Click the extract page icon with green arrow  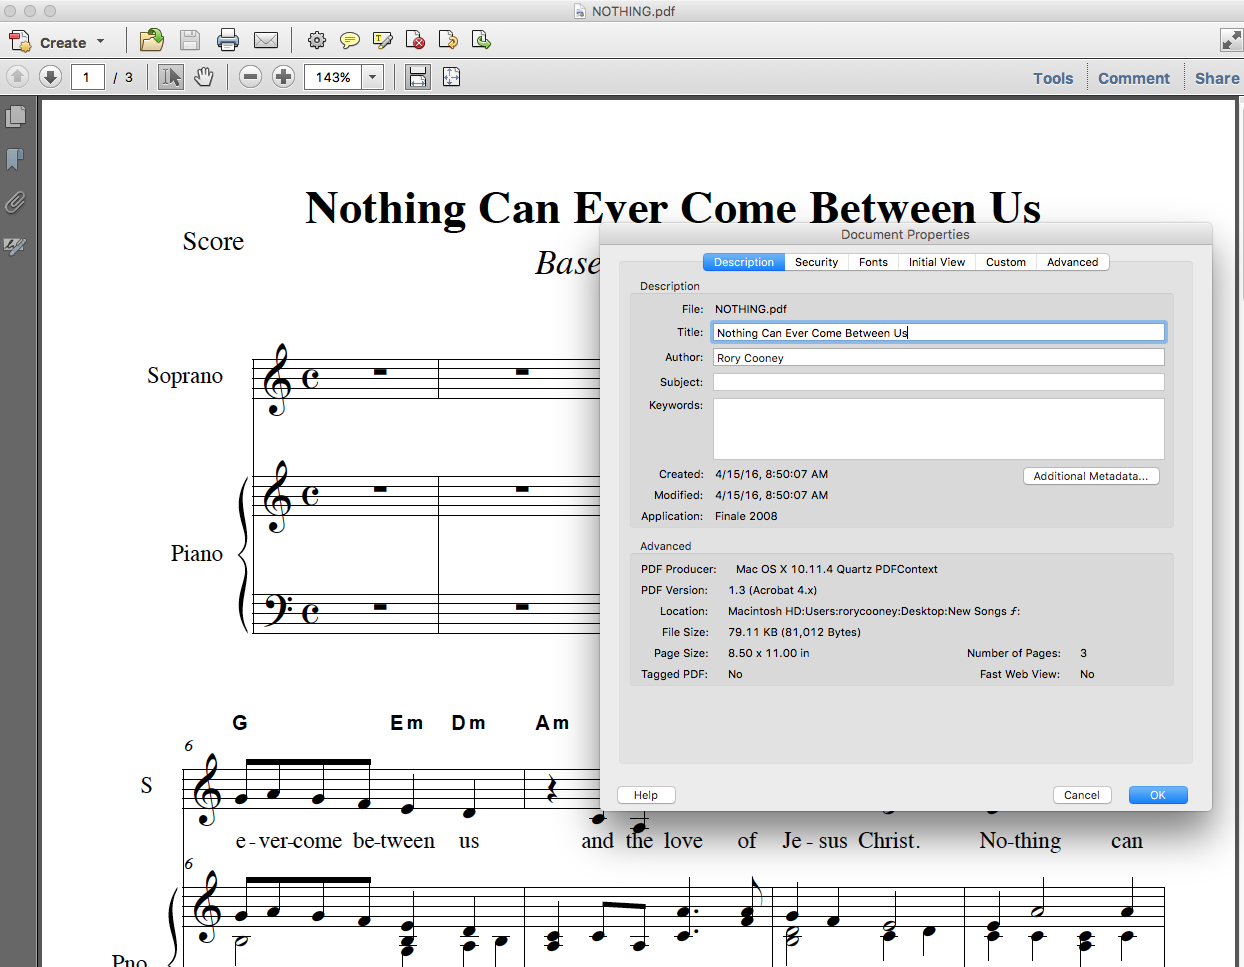click(481, 40)
